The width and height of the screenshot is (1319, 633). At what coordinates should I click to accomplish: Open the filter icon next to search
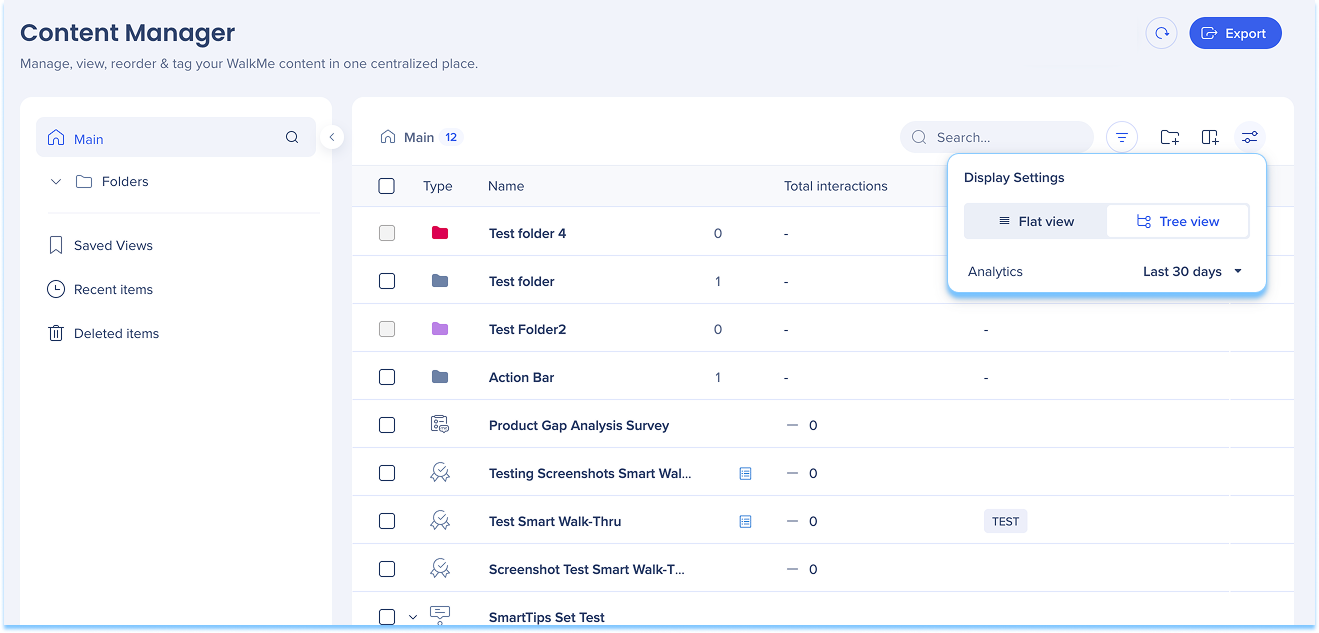tap(1122, 137)
